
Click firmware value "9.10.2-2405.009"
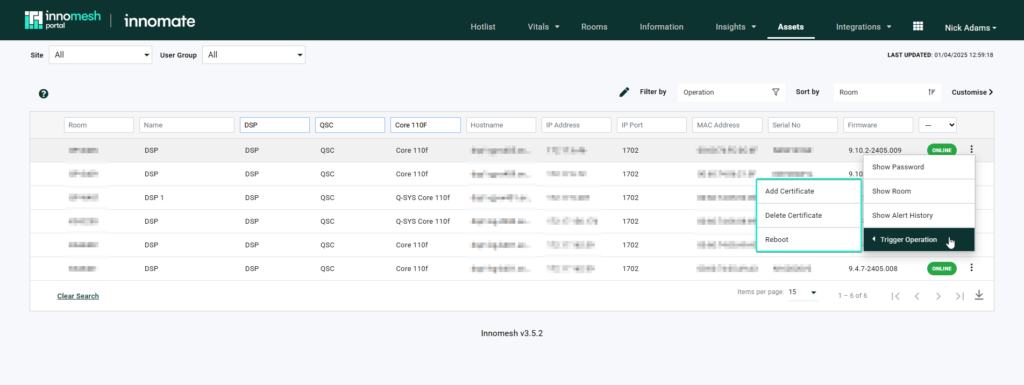874,150
